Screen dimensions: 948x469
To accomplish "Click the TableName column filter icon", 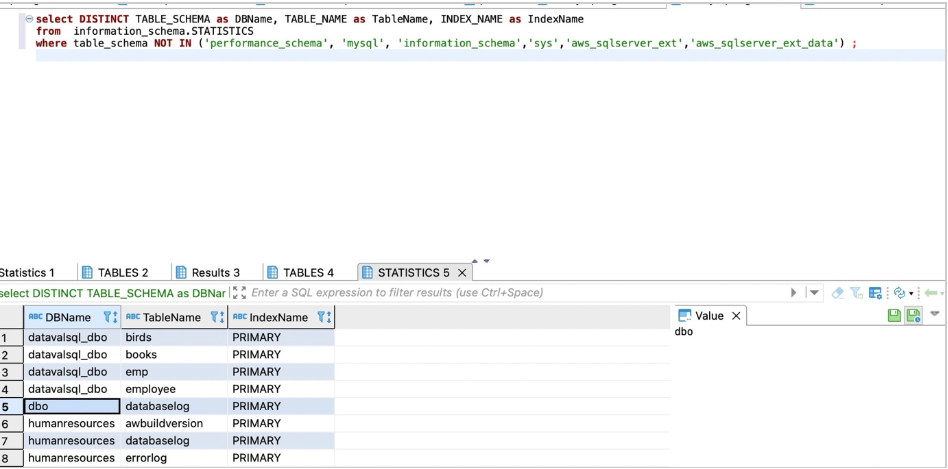I will [217, 317].
